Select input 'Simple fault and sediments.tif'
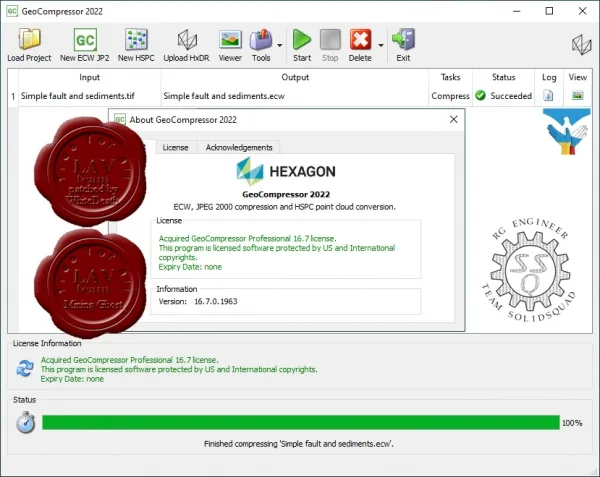 click(78, 96)
